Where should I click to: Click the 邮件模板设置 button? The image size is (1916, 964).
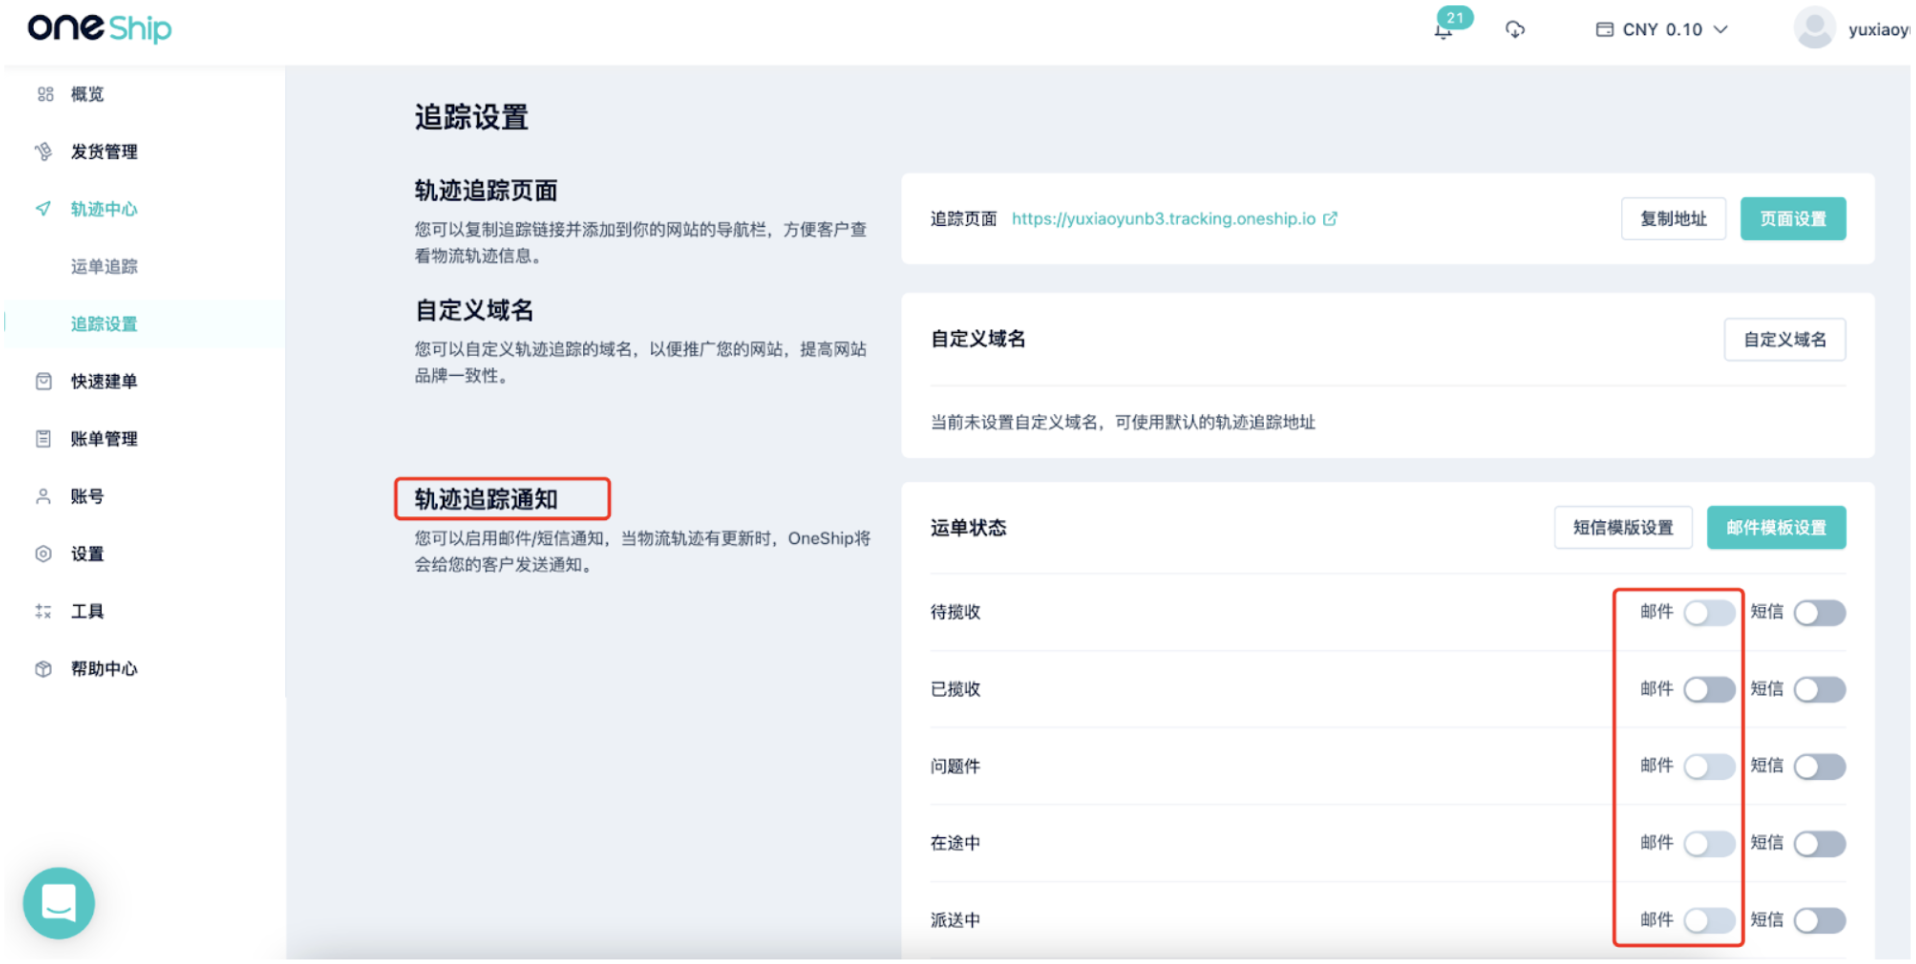pyautogui.click(x=1776, y=528)
